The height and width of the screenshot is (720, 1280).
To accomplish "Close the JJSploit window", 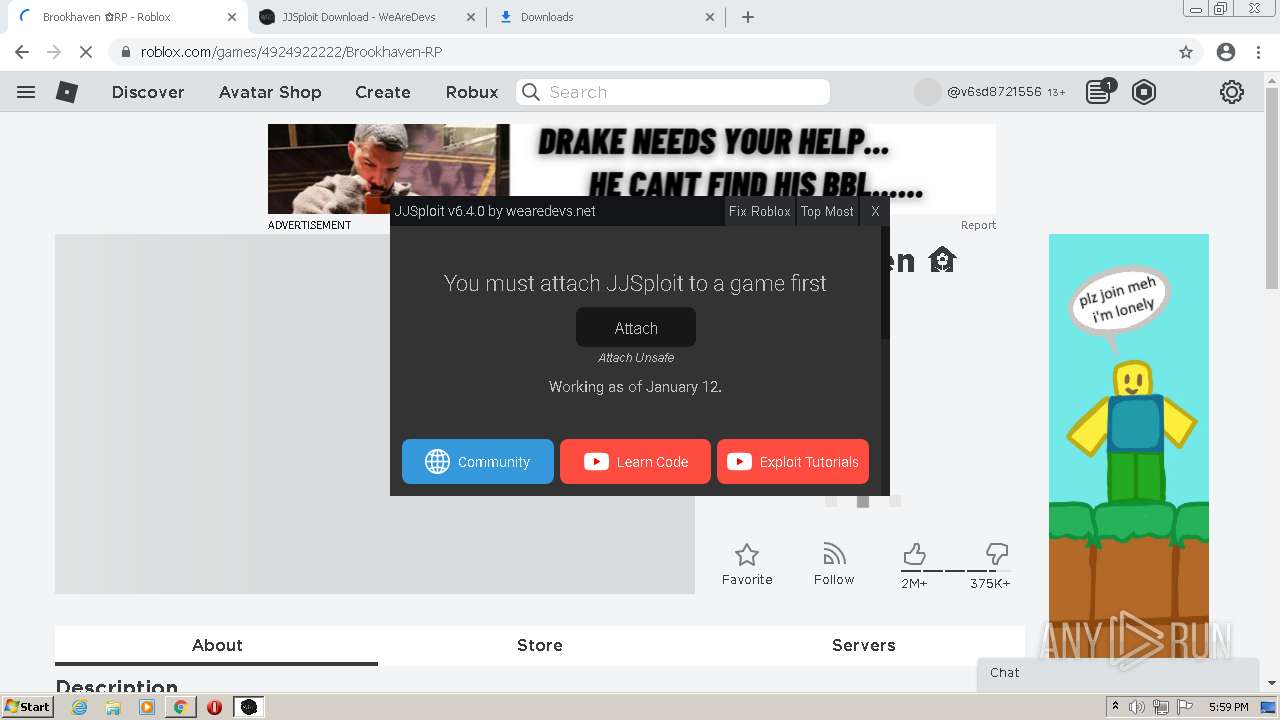I will coord(875,211).
